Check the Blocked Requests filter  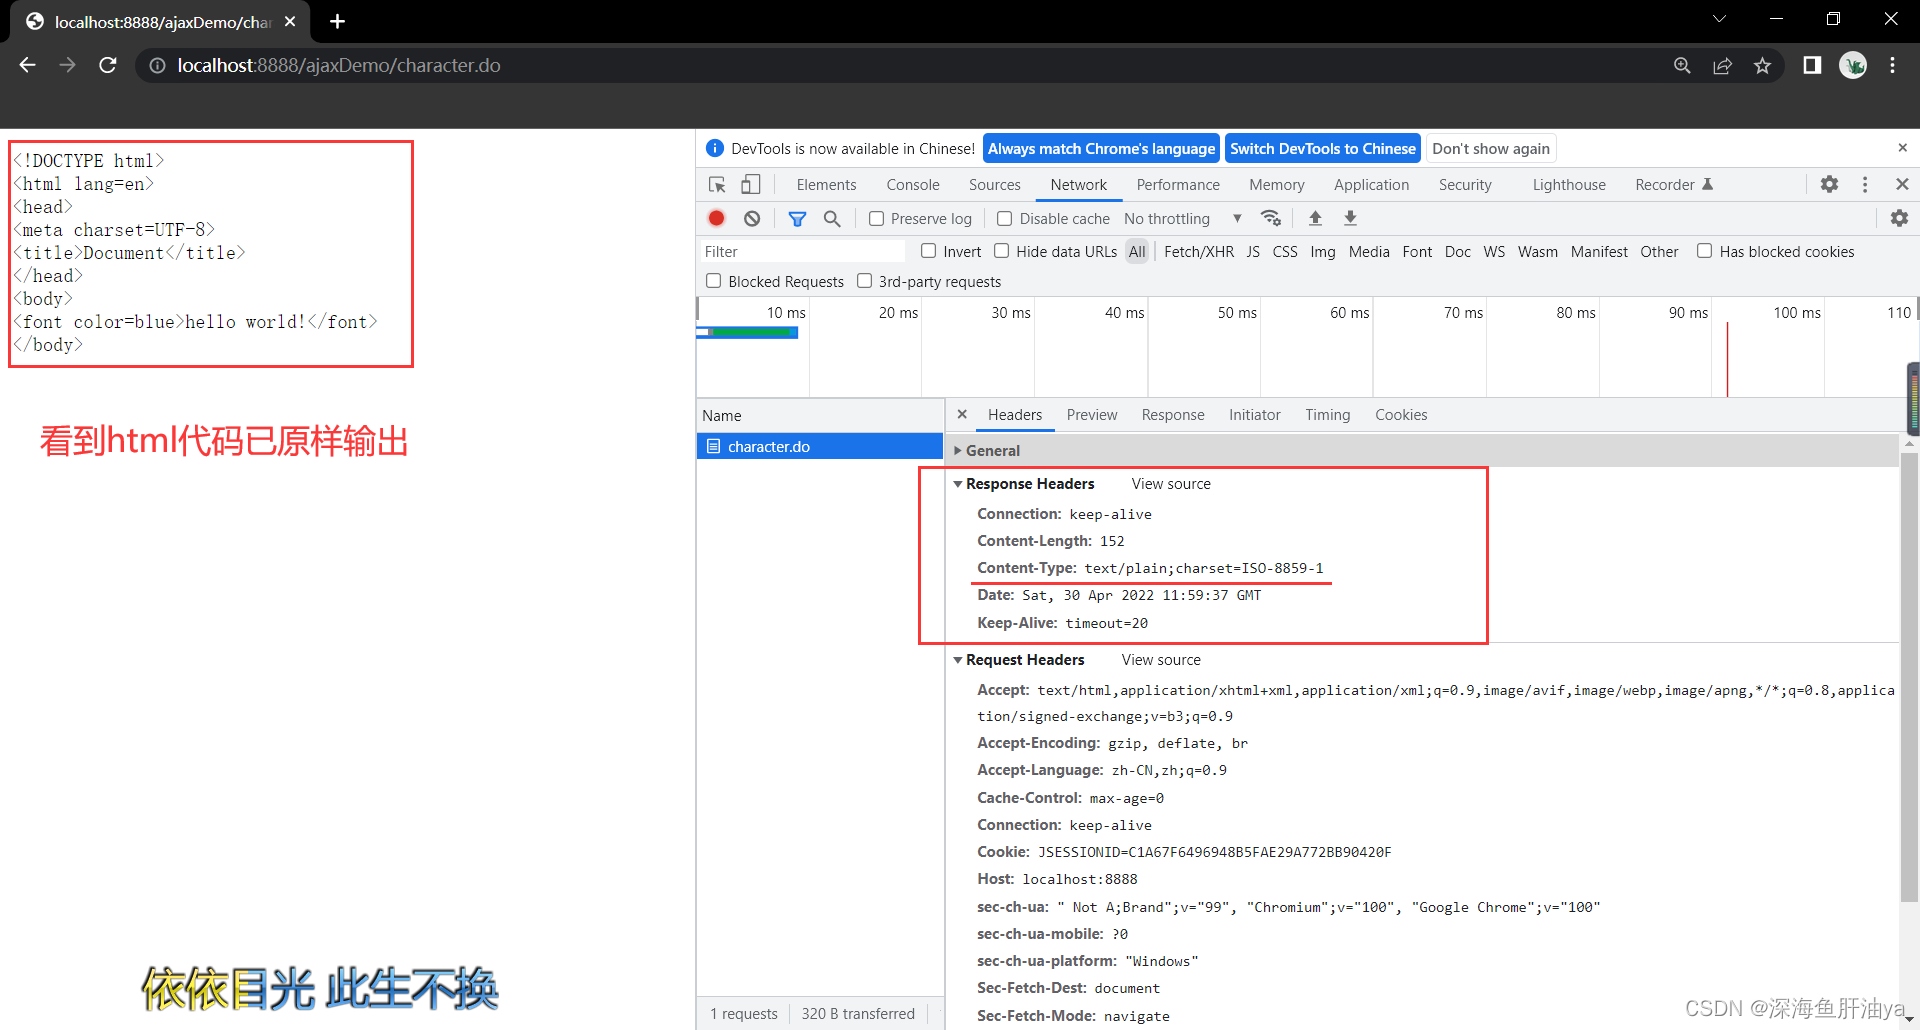click(x=713, y=281)
